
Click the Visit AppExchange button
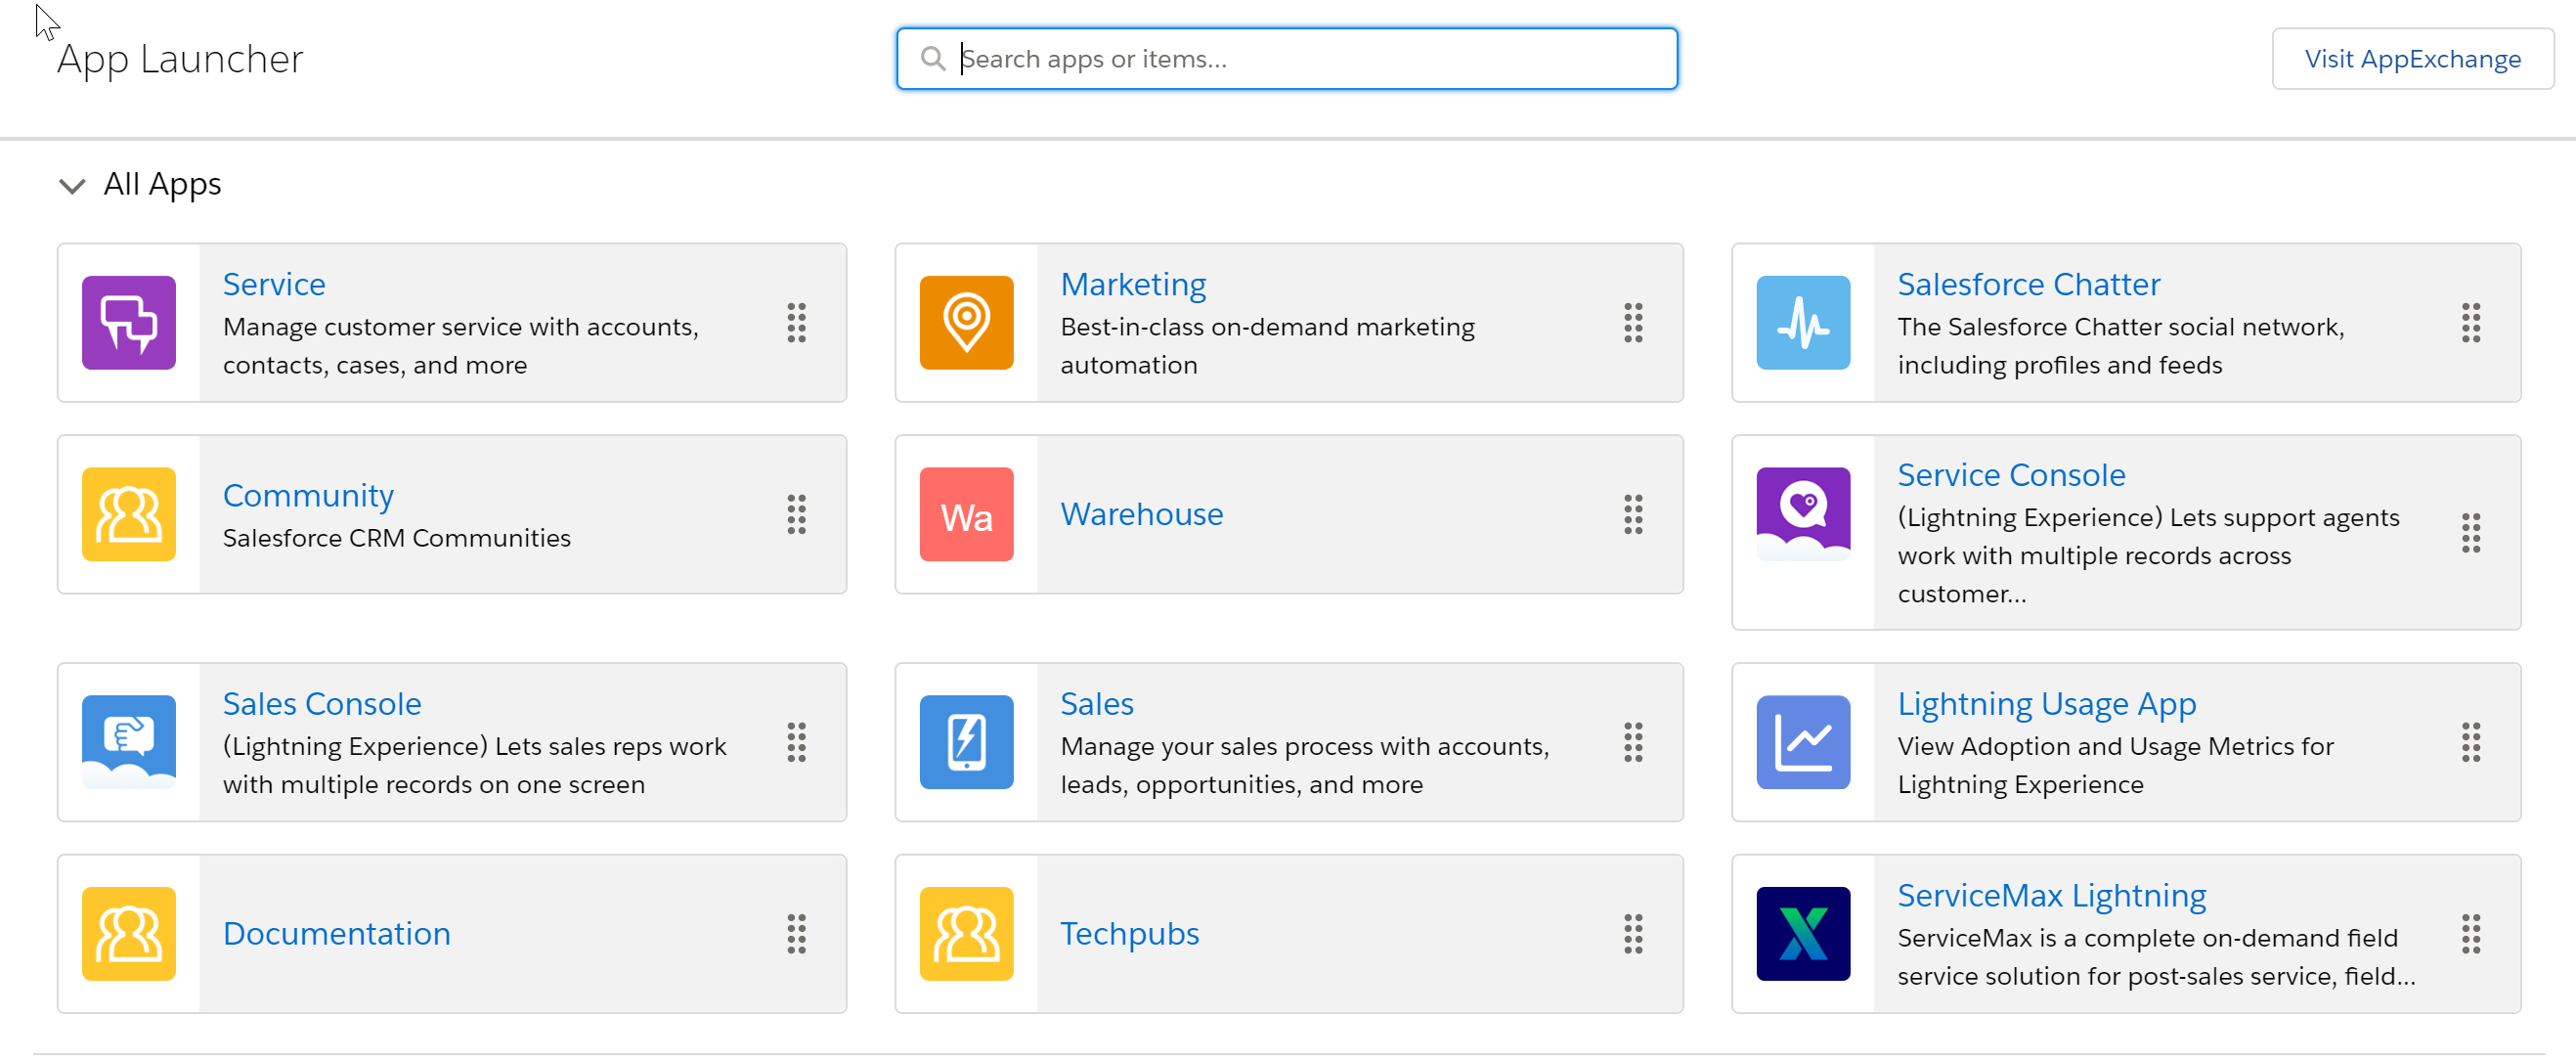pos(2412,59)
